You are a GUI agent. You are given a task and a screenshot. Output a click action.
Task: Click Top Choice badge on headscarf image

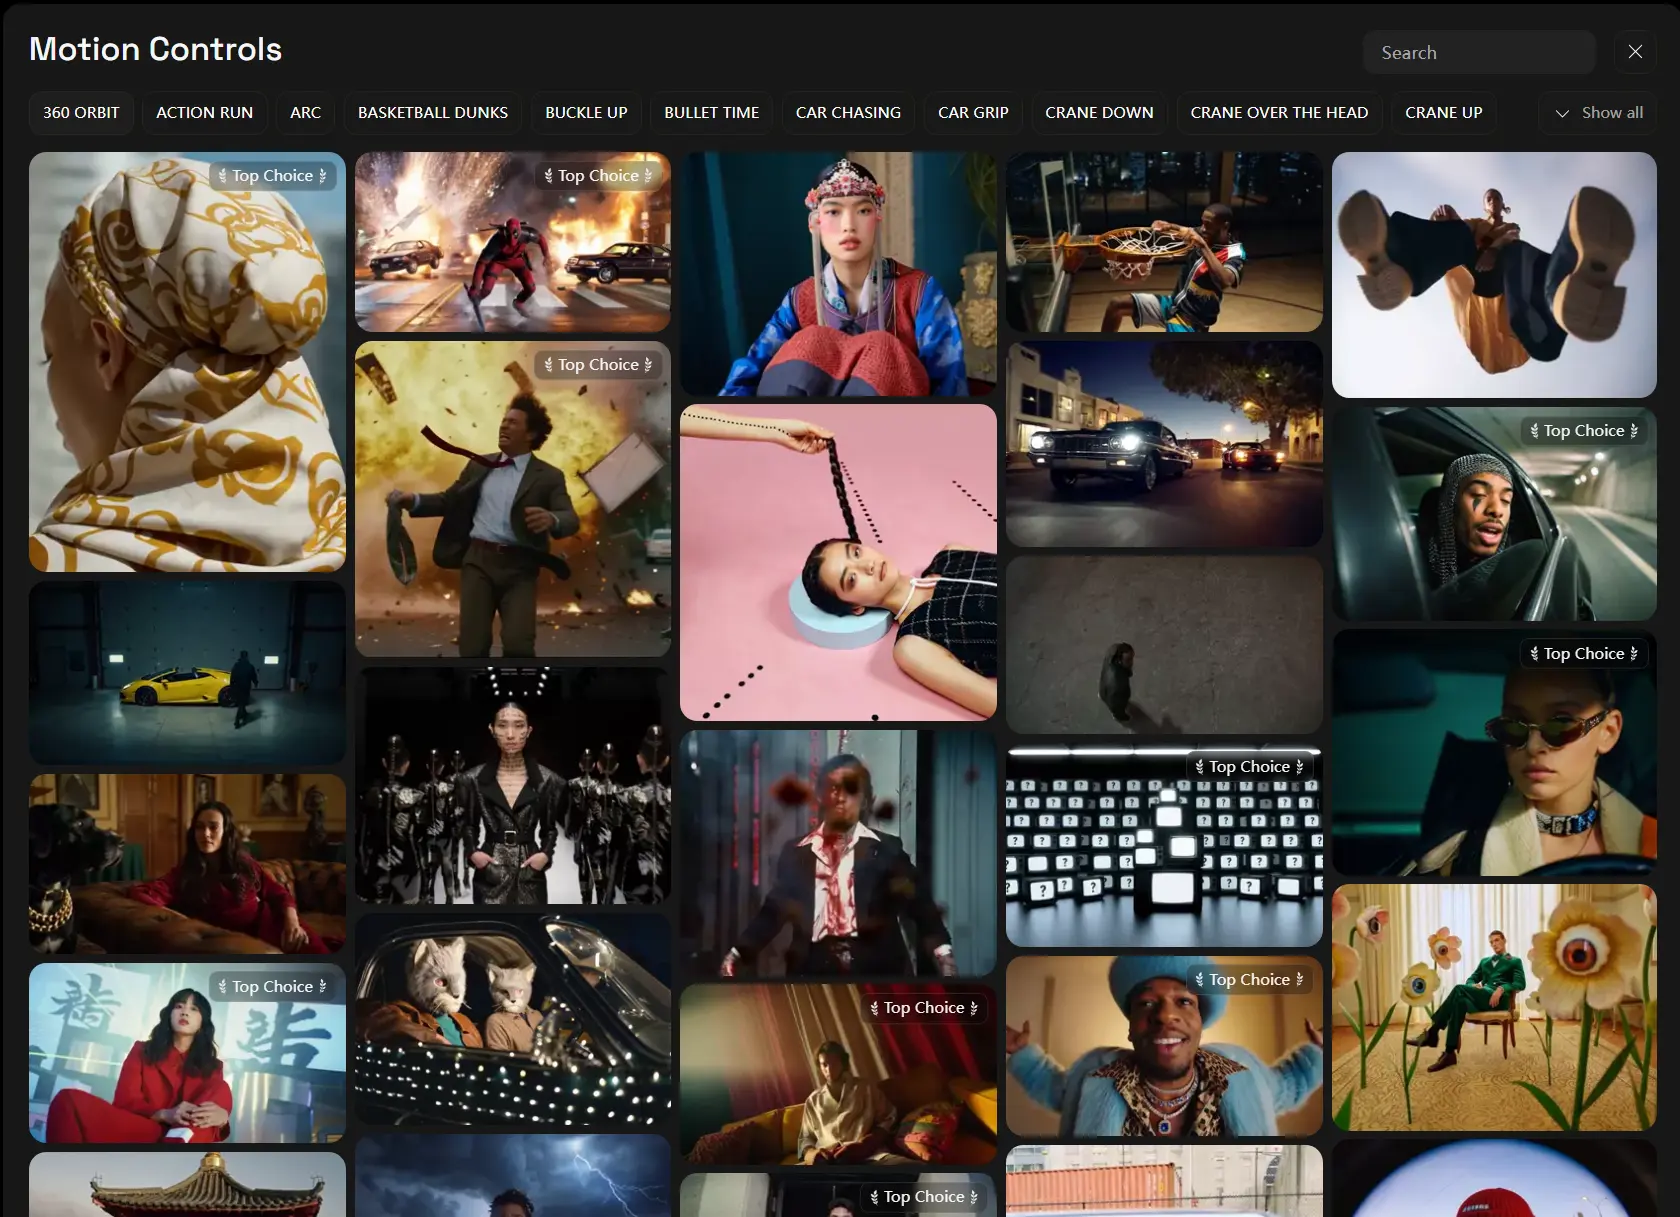pyautogui.click(x=273, y=176)
